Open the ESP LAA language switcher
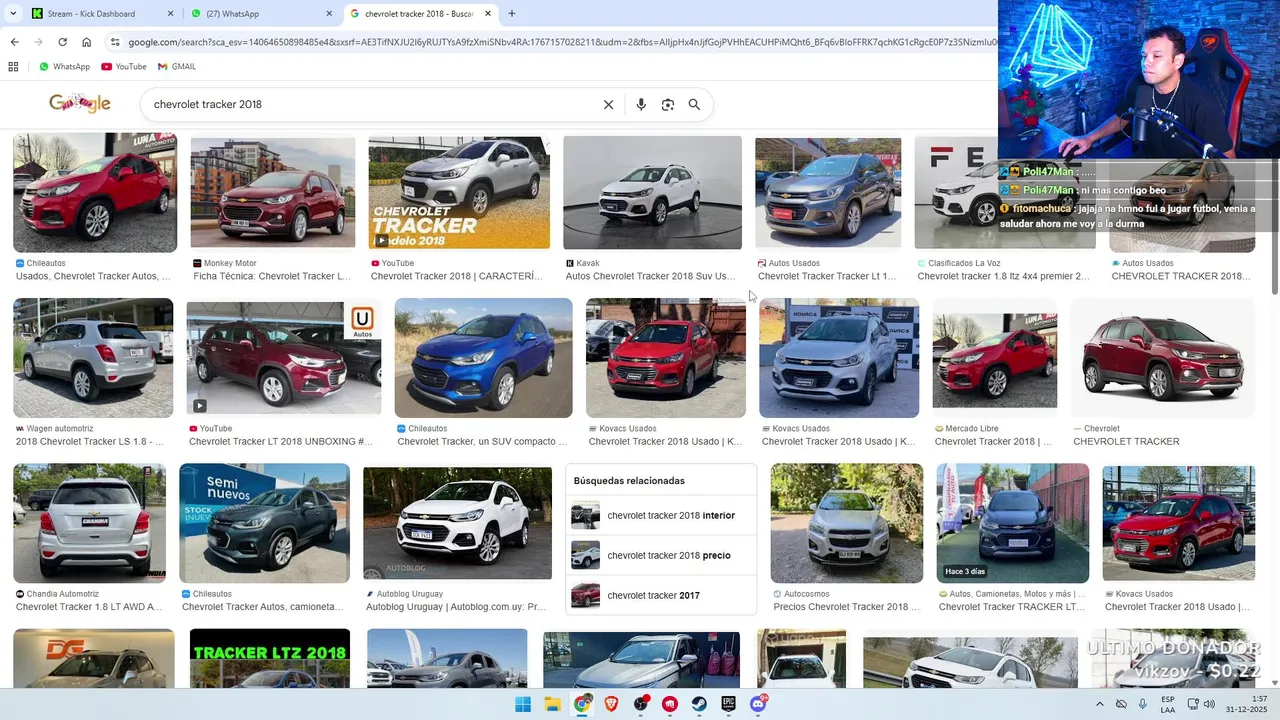The width and height of the screenshot is (1280, 720). [1168, 704]
